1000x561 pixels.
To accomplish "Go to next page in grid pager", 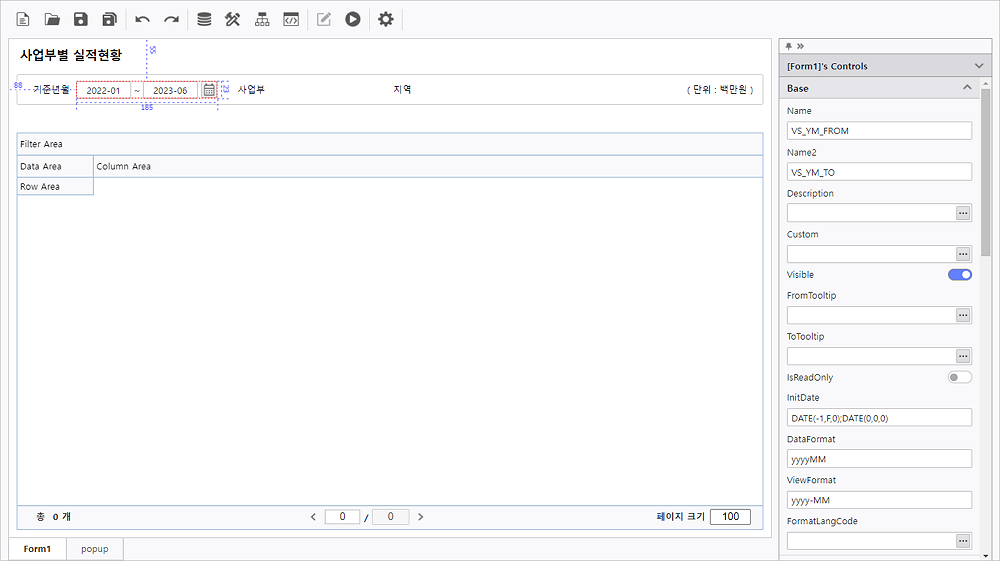I will pyautogui.click(x=420, y=517).
